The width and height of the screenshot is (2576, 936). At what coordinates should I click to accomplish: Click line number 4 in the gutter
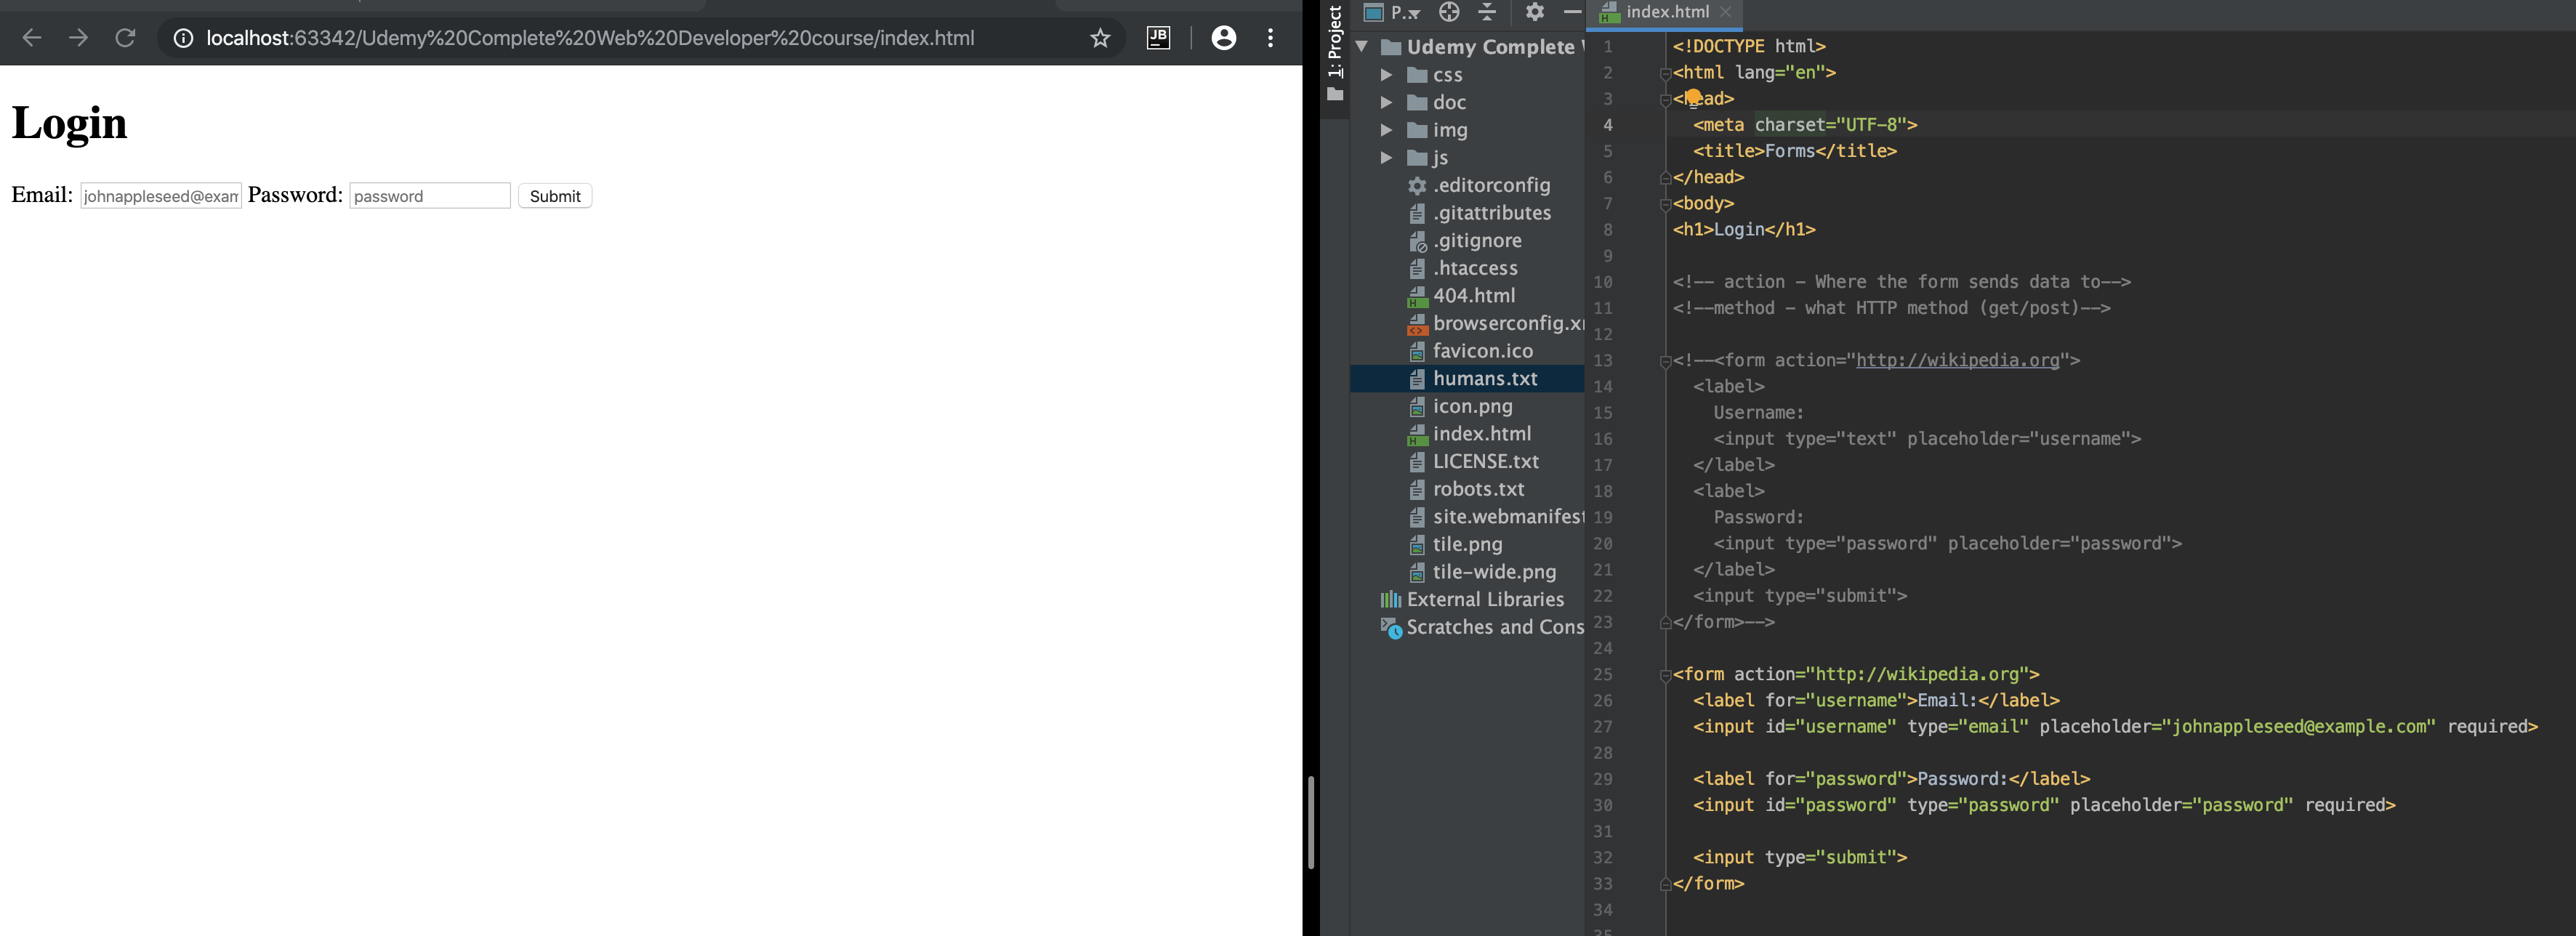[x=1607, y=125]
